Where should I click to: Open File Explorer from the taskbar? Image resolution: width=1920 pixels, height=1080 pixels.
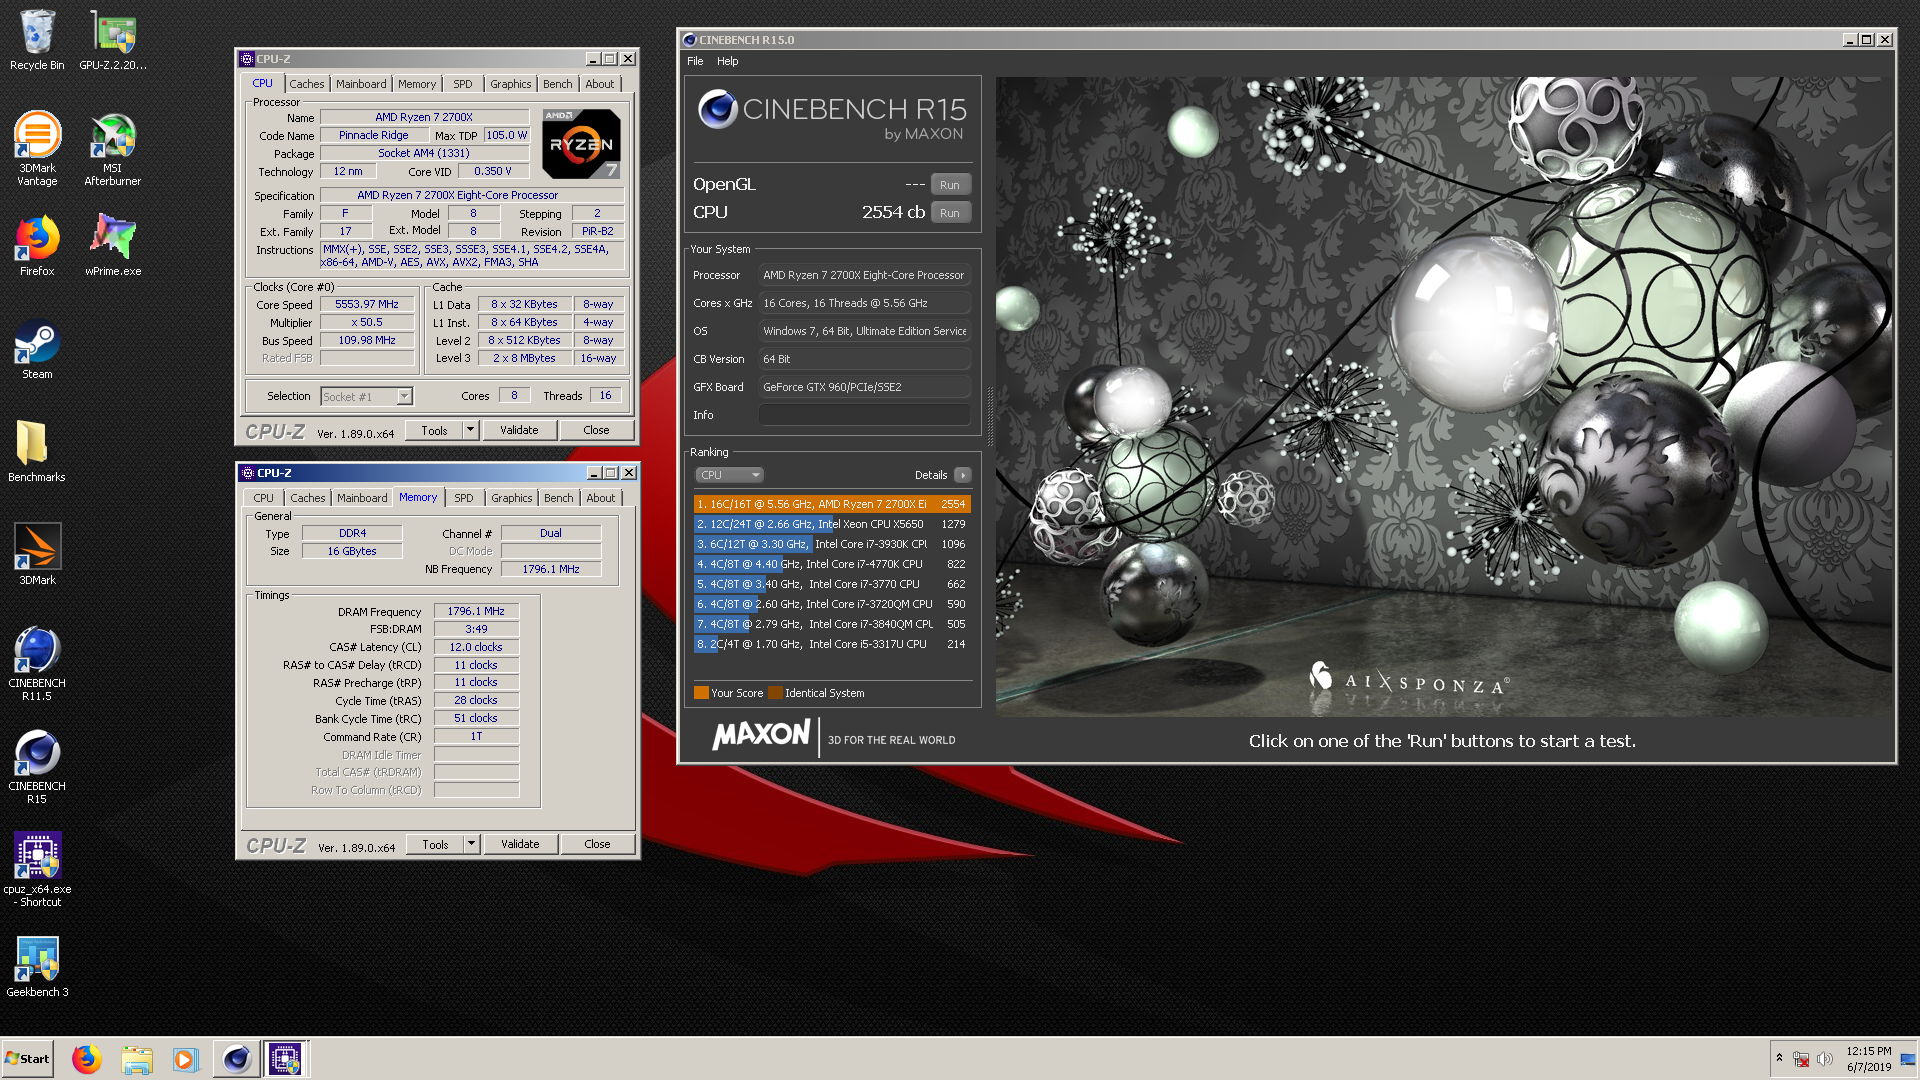[137, 1059]
